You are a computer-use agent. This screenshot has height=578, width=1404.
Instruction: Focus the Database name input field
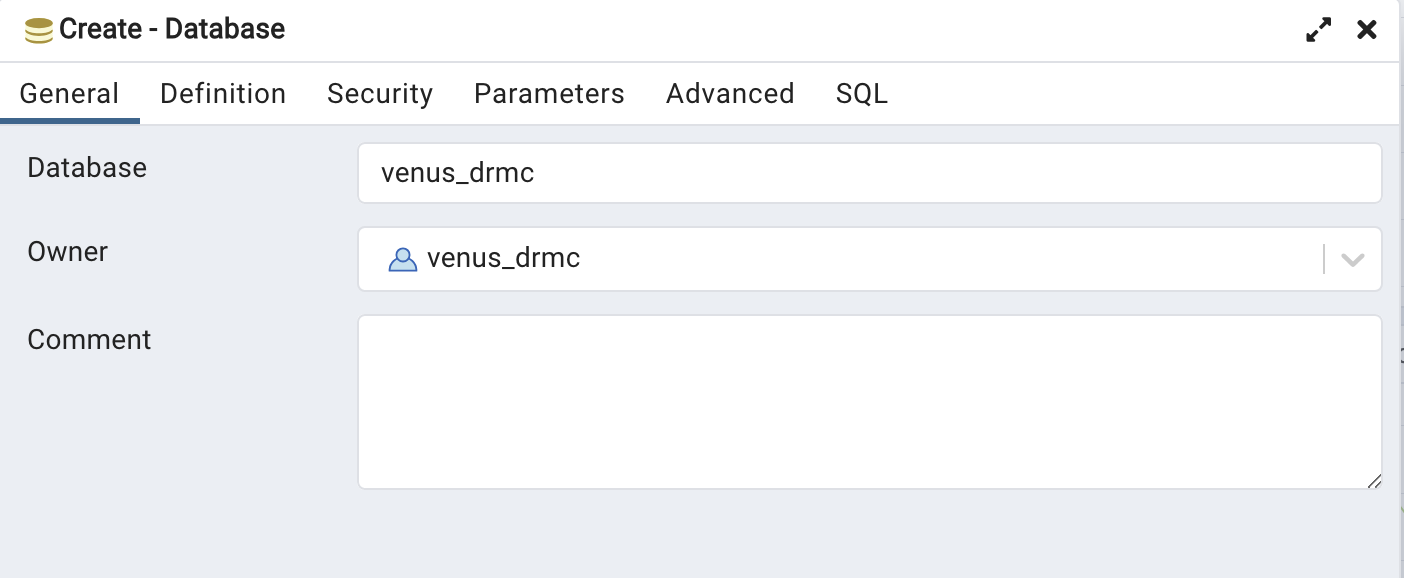tap(869, 173)
